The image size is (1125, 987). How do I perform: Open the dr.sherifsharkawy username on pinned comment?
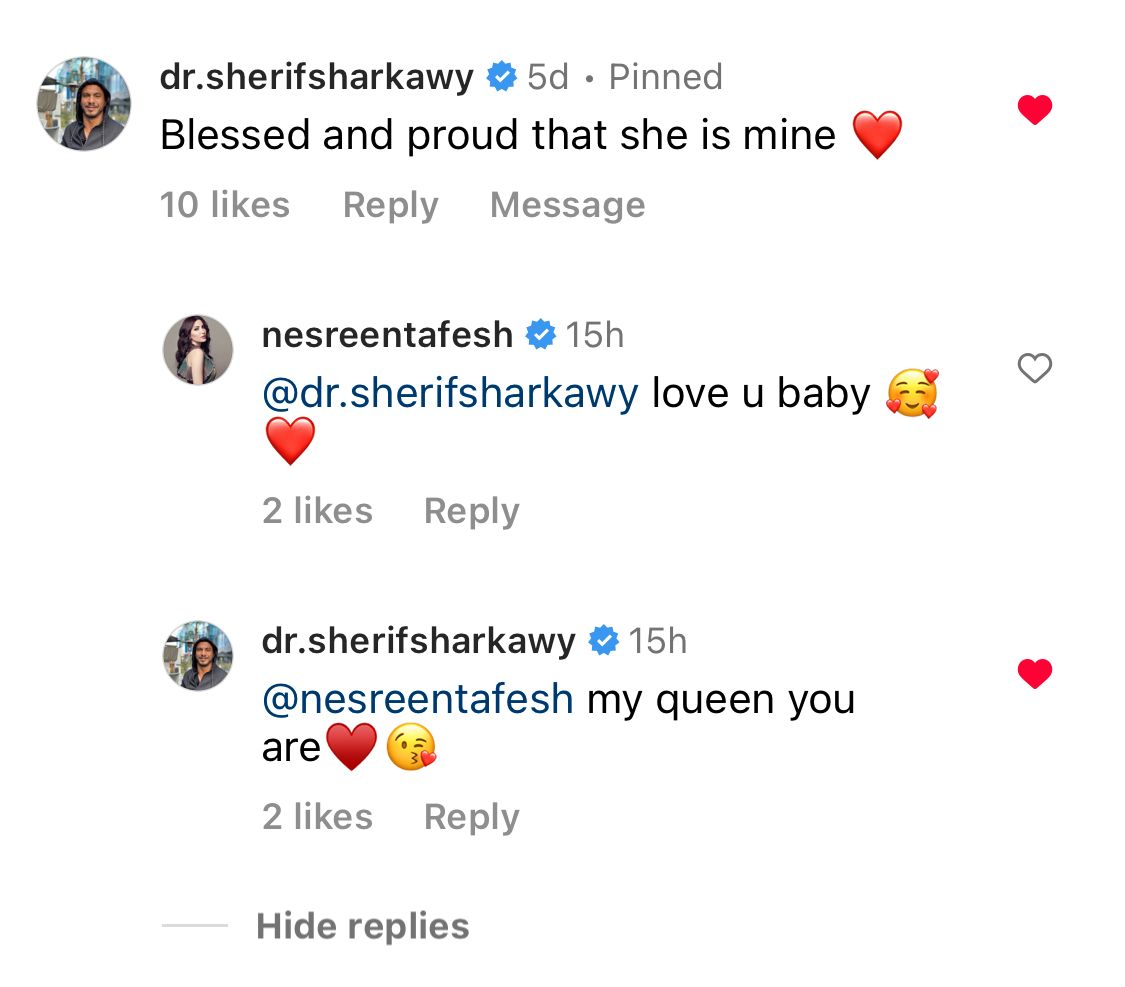[317, 77]
